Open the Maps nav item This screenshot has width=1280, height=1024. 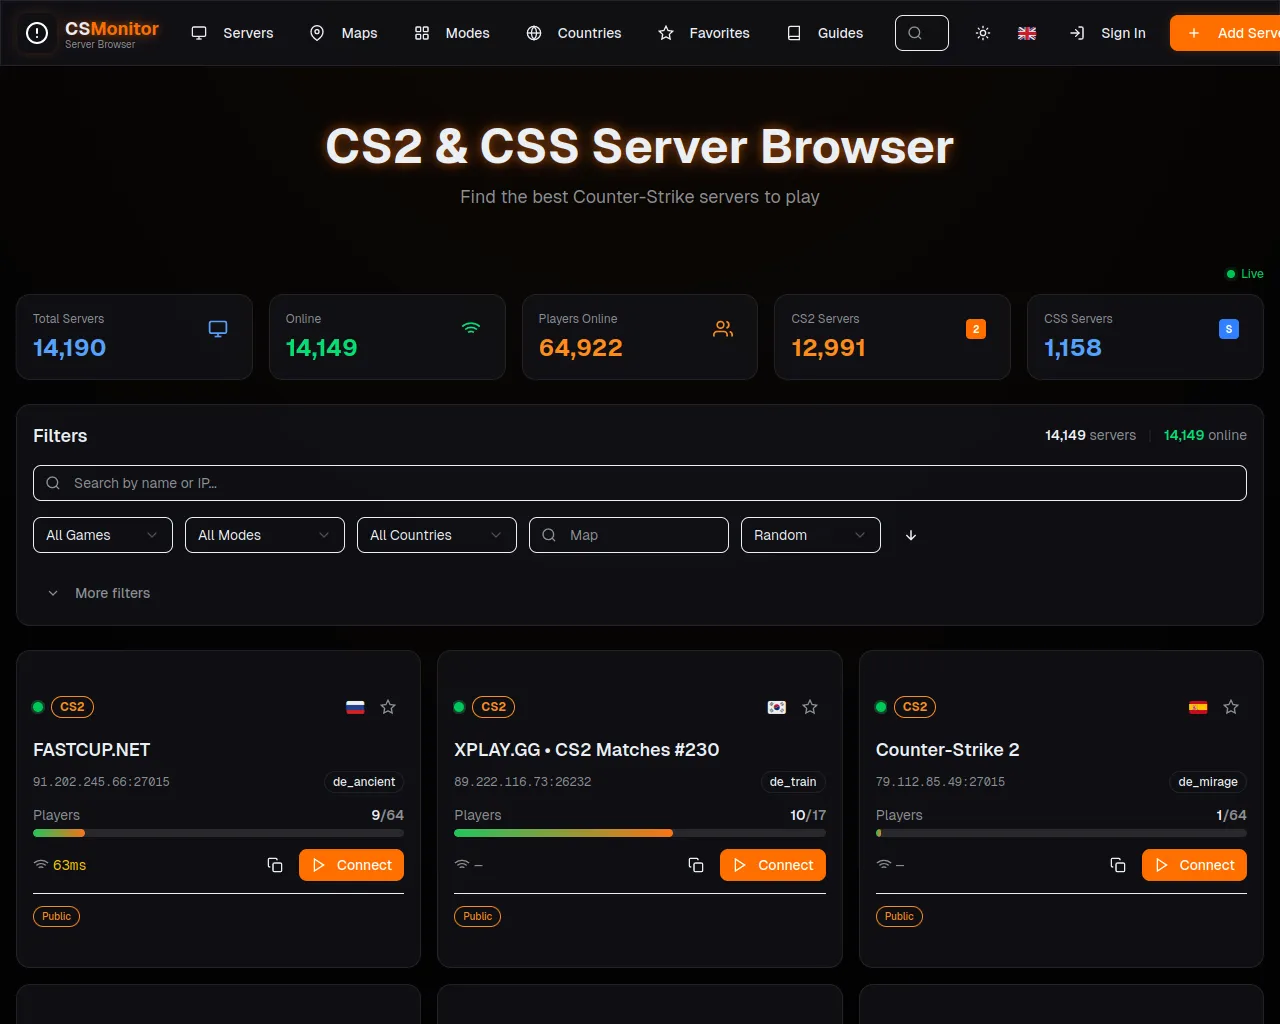click(x=343, y=33)
